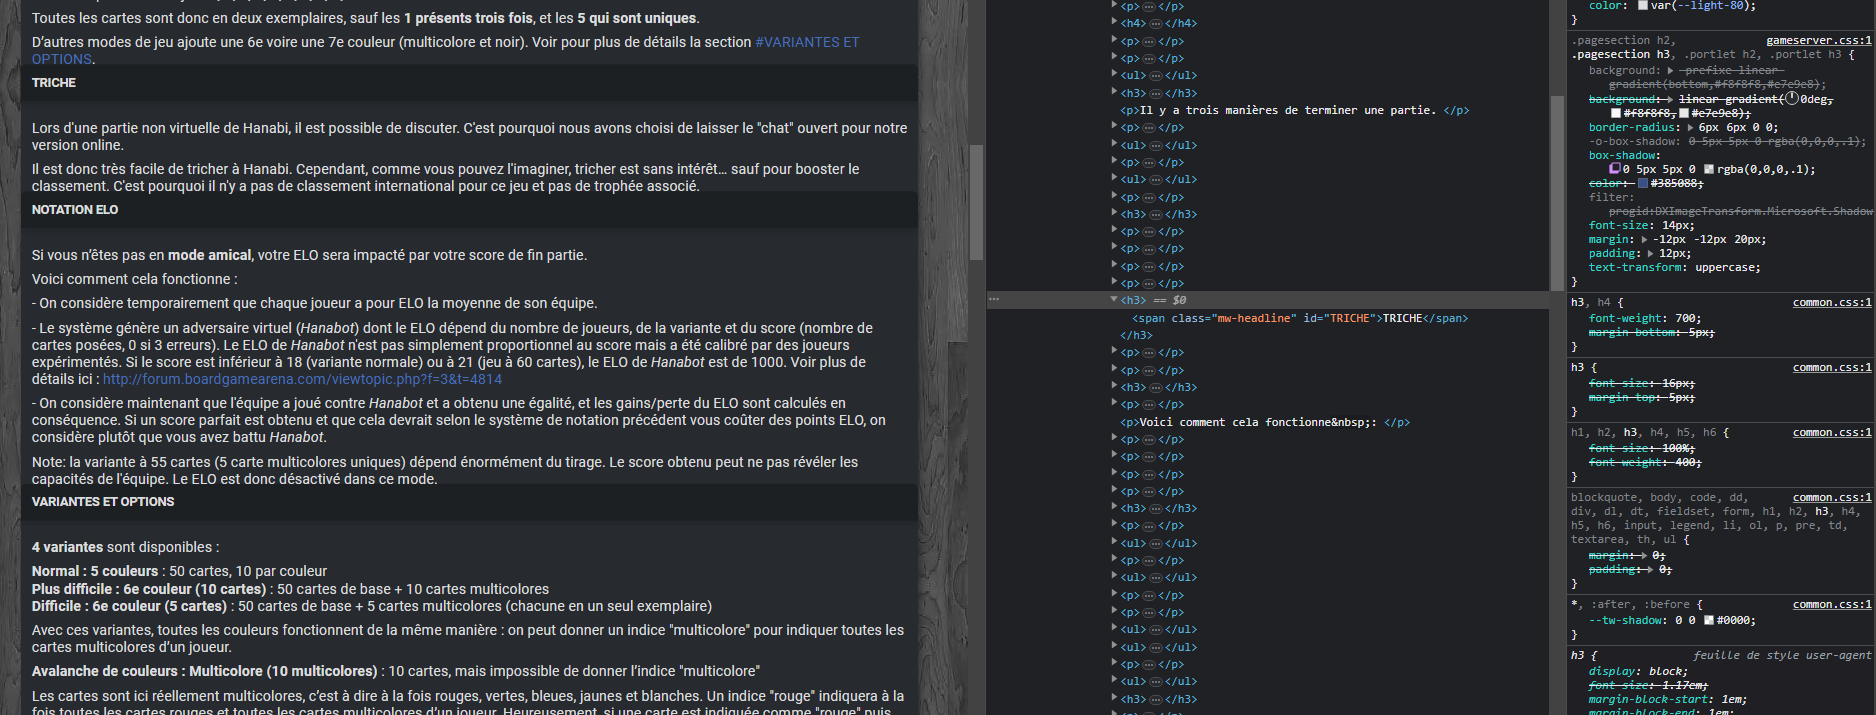Expand the h4 element node

point(1114,22)
